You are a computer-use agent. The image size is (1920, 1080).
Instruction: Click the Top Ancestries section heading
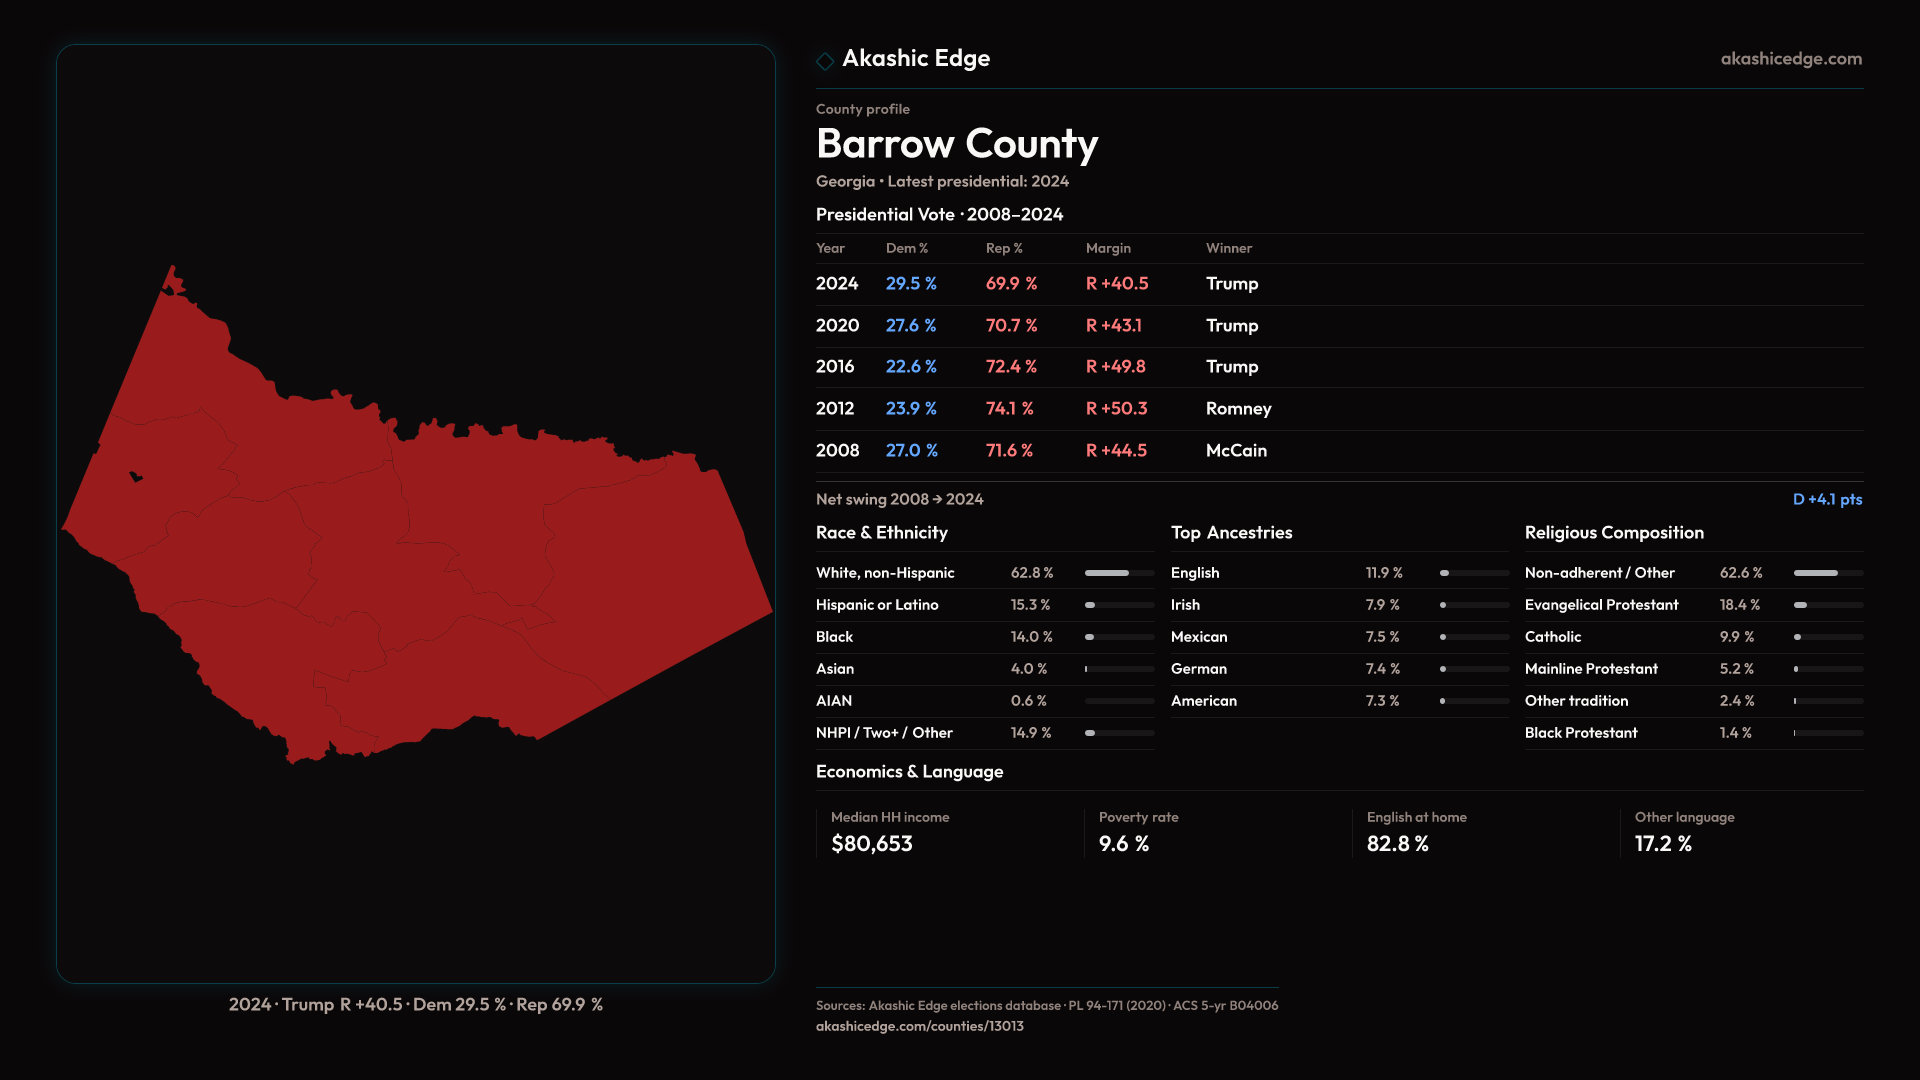pyautogui.click(x=1231, y=533)
